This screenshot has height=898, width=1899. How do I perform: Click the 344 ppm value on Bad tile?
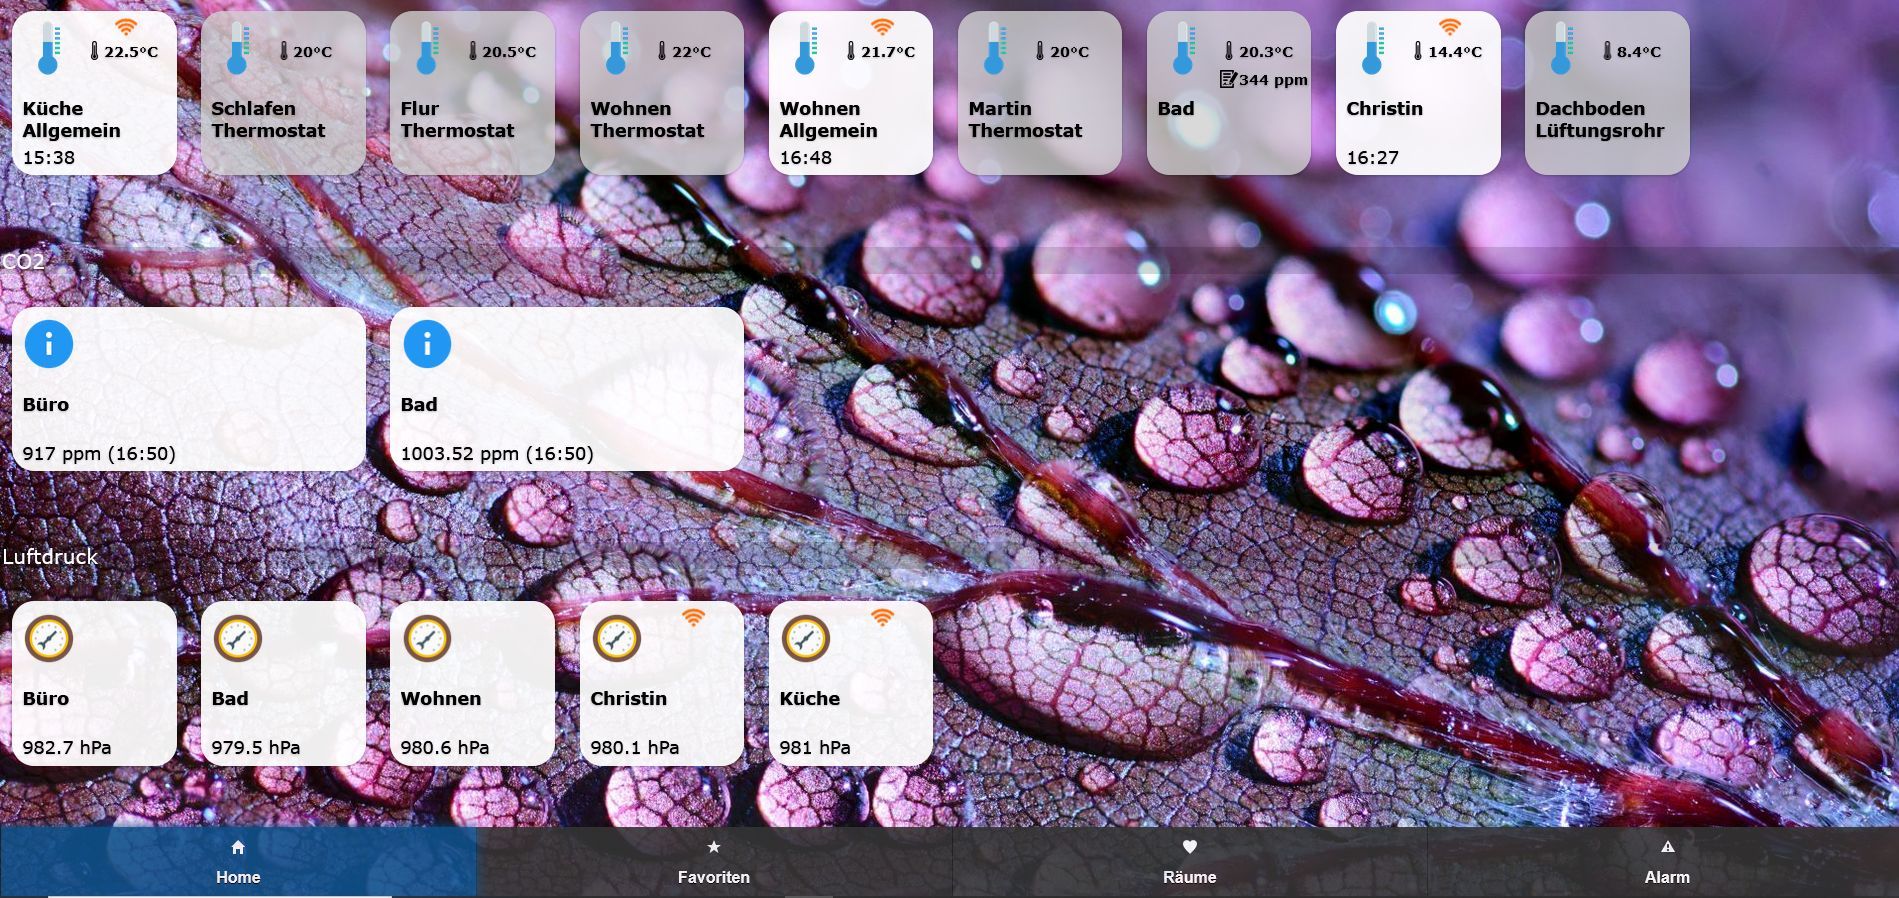pyautogui.click(x=1273, y=80)
